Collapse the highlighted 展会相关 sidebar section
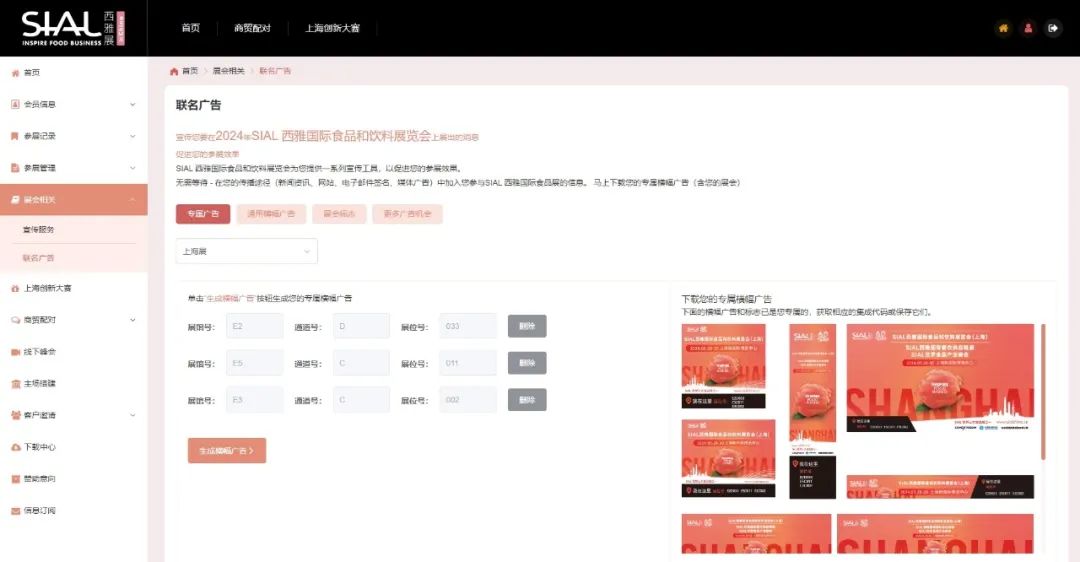This screenshot has width=1080, height=562. coord(73,200)
